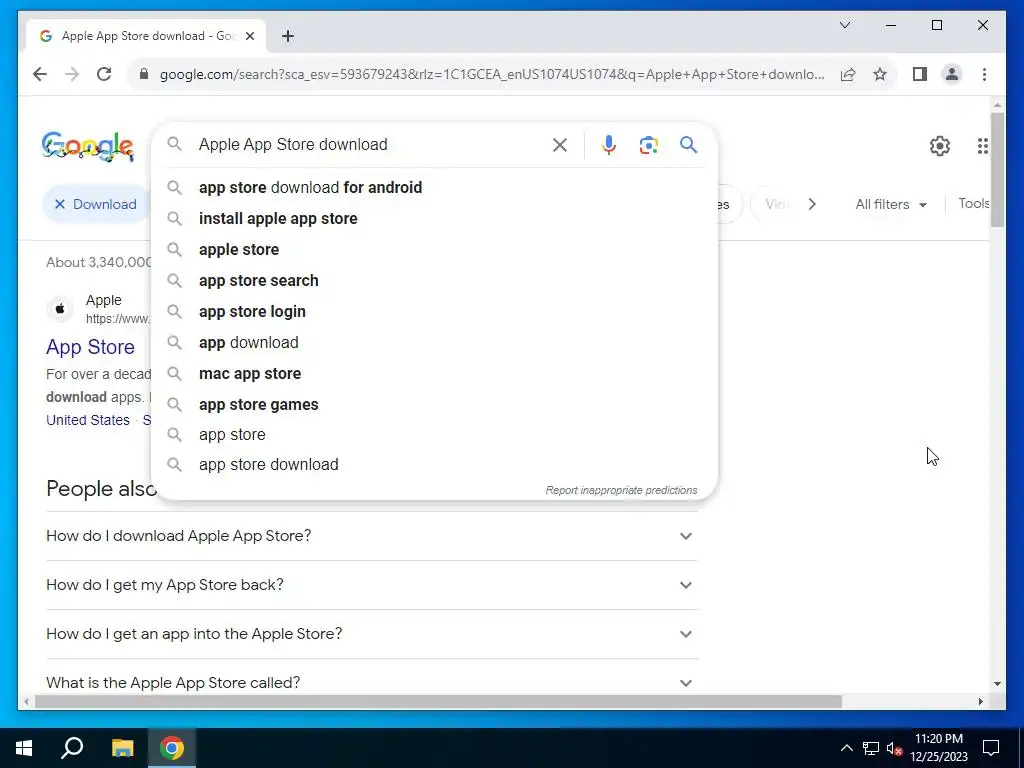Open File Explorer from taskbar

[122, 748]
